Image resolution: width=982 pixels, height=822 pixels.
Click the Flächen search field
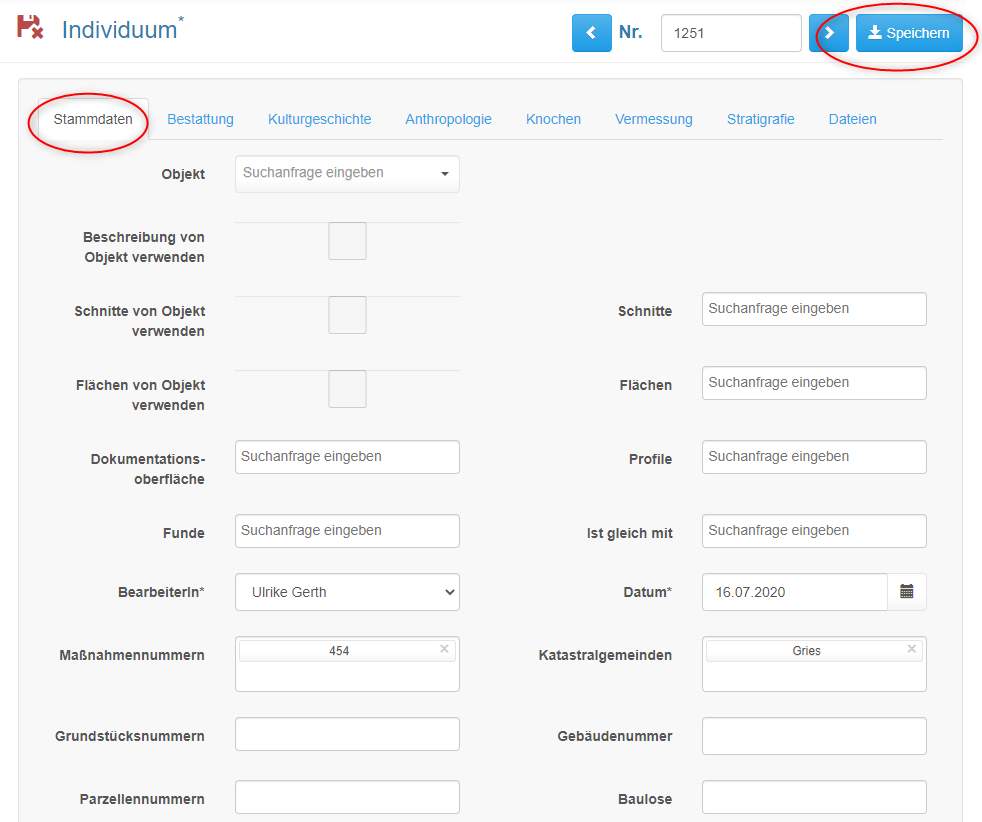[x=814, y=383]
